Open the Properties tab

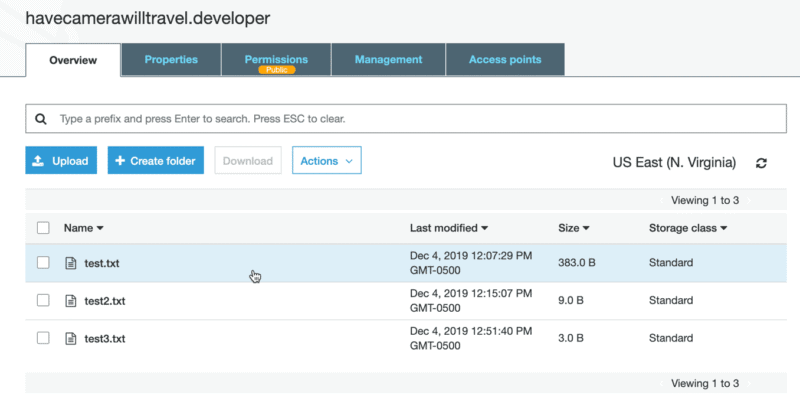tap(171, 60)
